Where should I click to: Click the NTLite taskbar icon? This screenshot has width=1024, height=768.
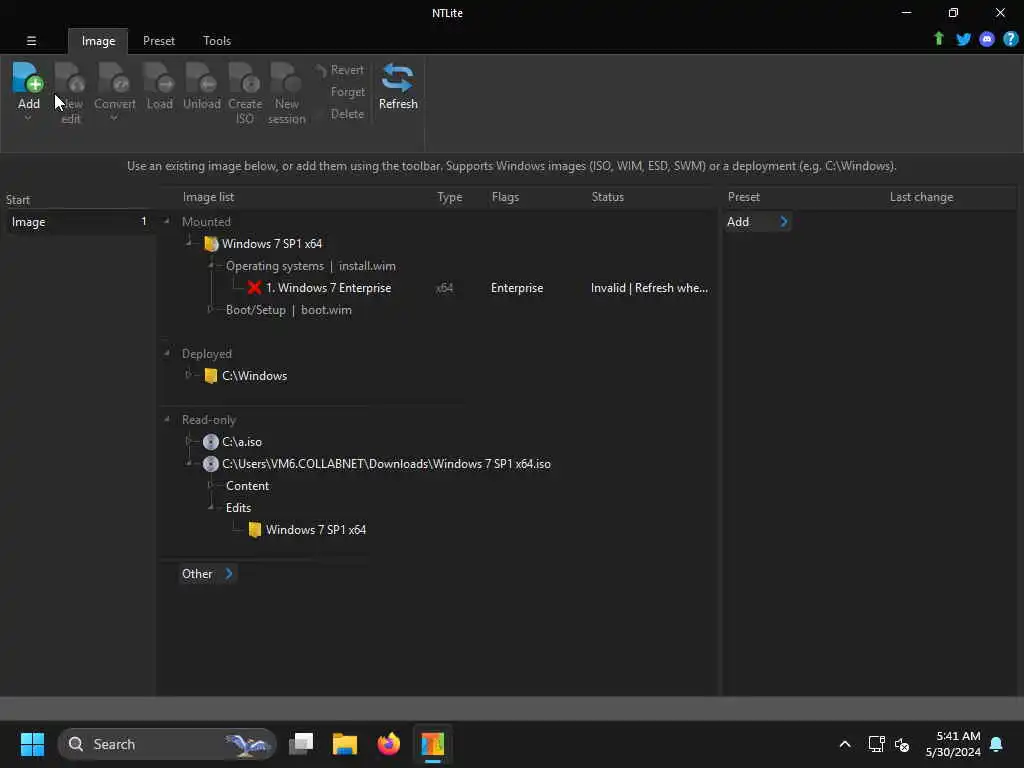432,744
